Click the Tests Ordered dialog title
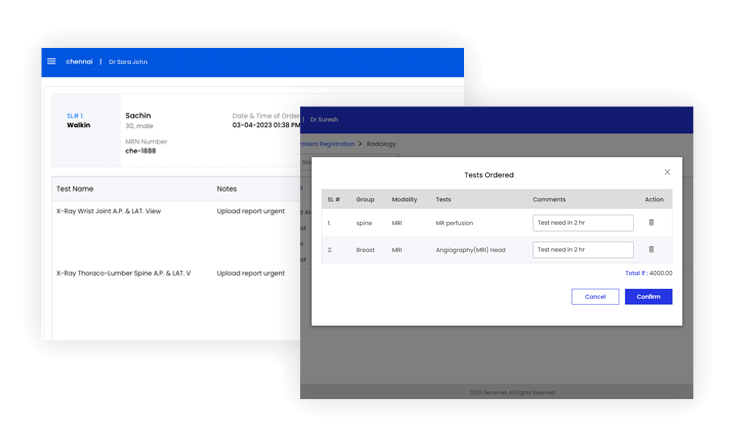 click(x=489, y=175)
